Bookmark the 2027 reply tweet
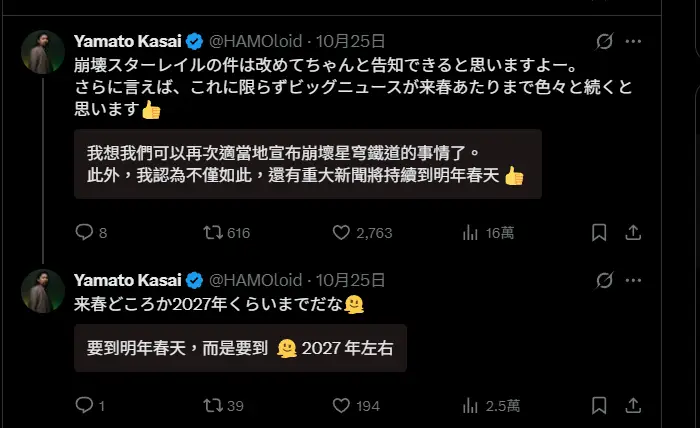Screen dimensions: 700x428 click(x=598, y=405)
